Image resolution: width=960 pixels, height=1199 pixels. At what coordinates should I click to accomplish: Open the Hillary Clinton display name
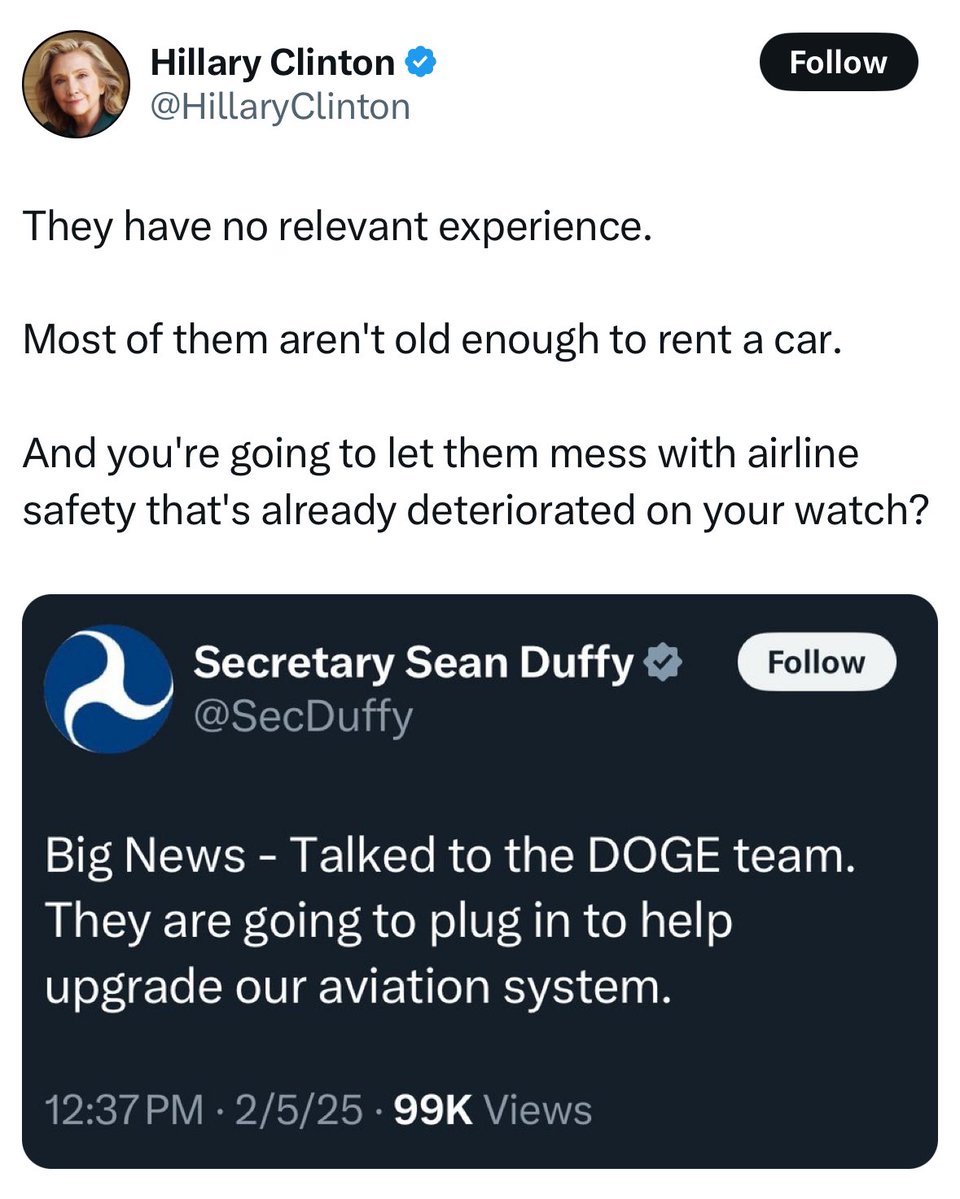(272, 64)
